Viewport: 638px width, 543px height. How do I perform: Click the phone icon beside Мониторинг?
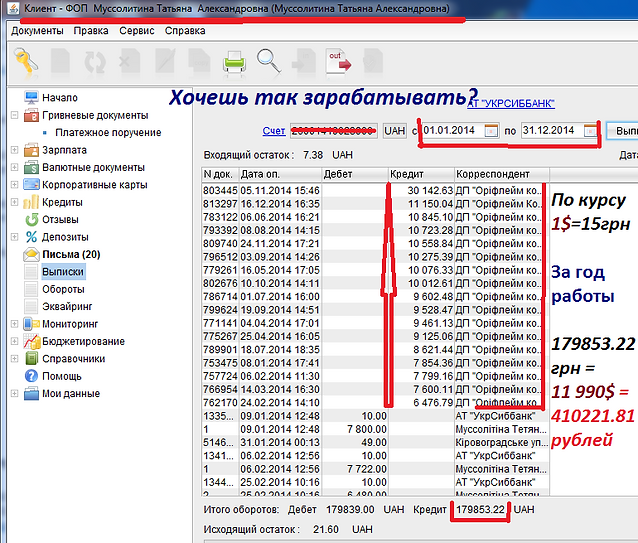[31, 324]
